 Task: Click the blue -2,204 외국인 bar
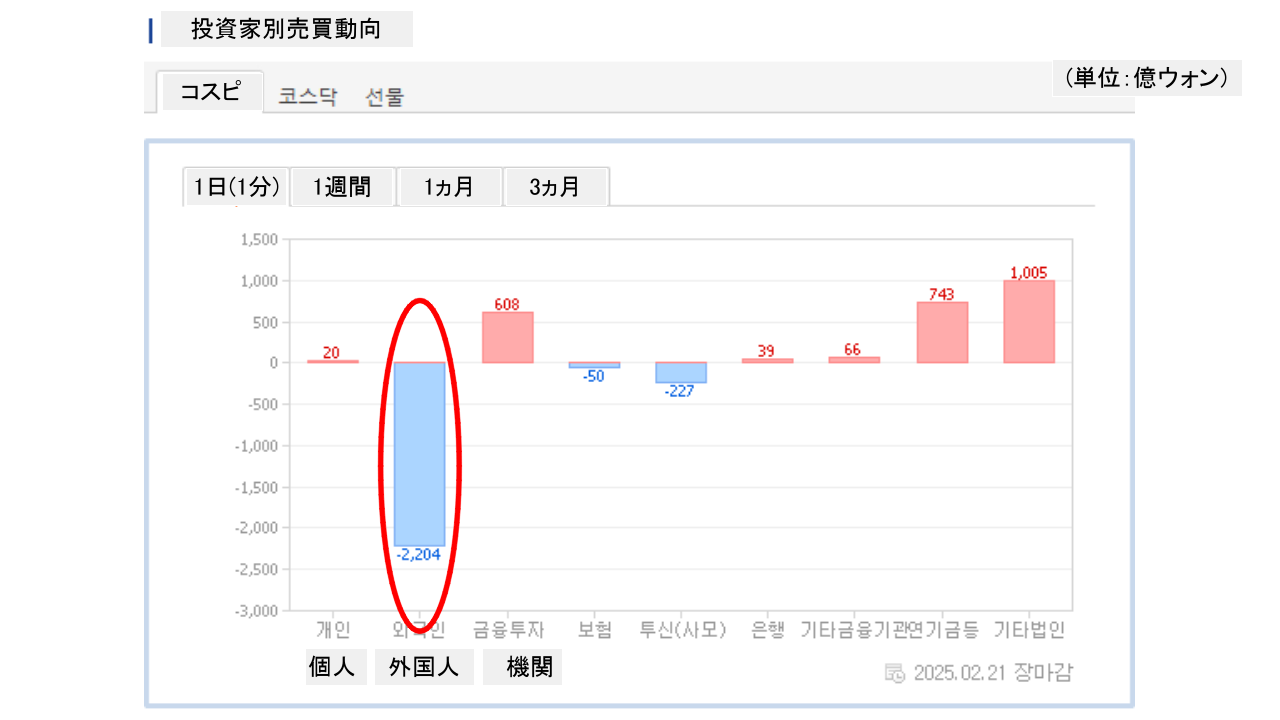click(419, 453)
